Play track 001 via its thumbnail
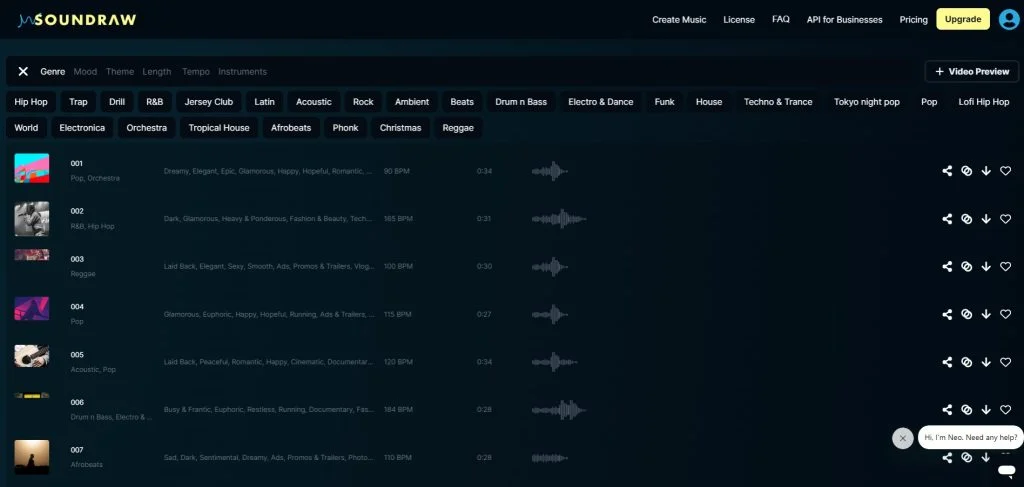This screenshot has width=1024, height=487. (31, 168)
